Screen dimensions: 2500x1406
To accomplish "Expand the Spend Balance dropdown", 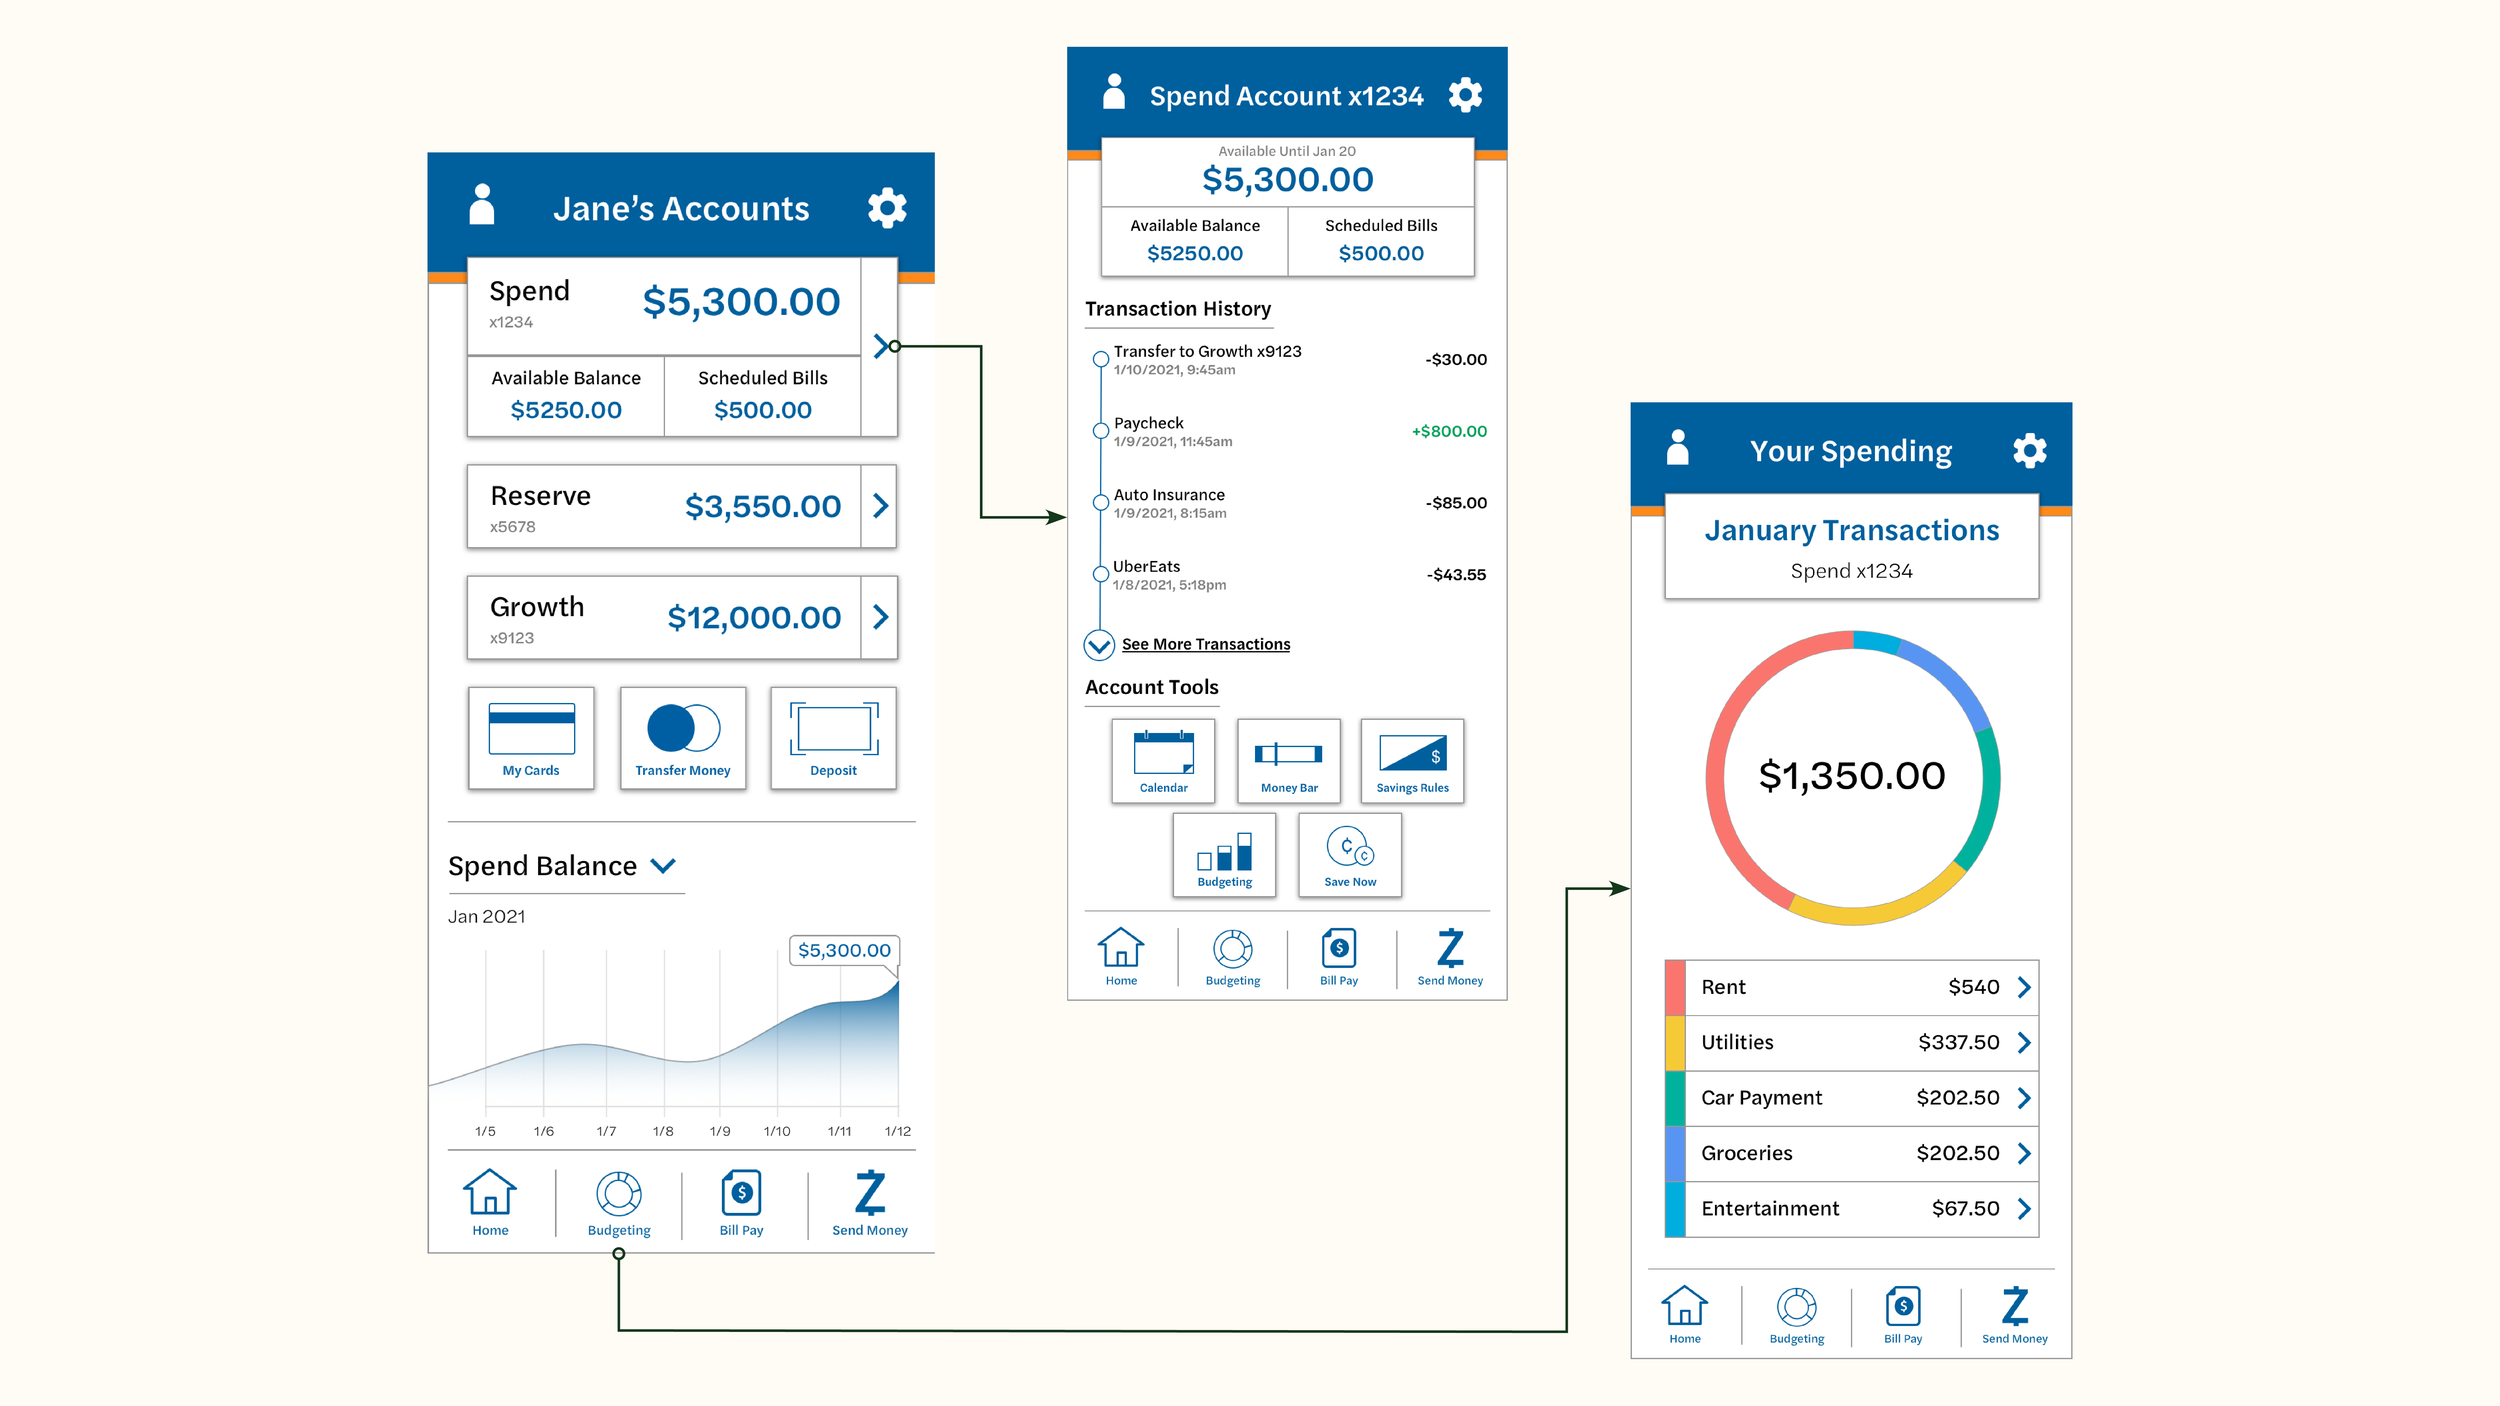I will click(x=663, y=865).
